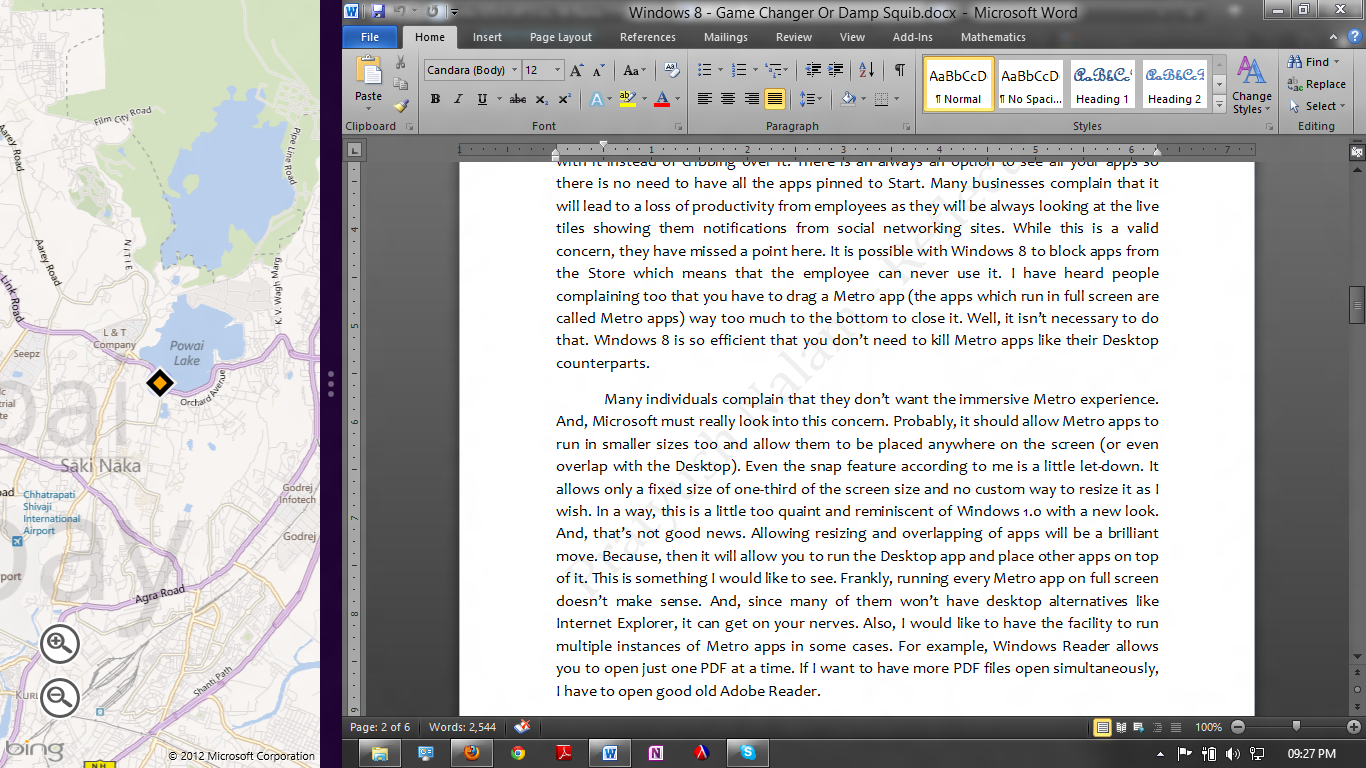Click the Cut scissors icon
Image resolution: width=1366 pixels, height=768 pixels.
click(400, 62)
